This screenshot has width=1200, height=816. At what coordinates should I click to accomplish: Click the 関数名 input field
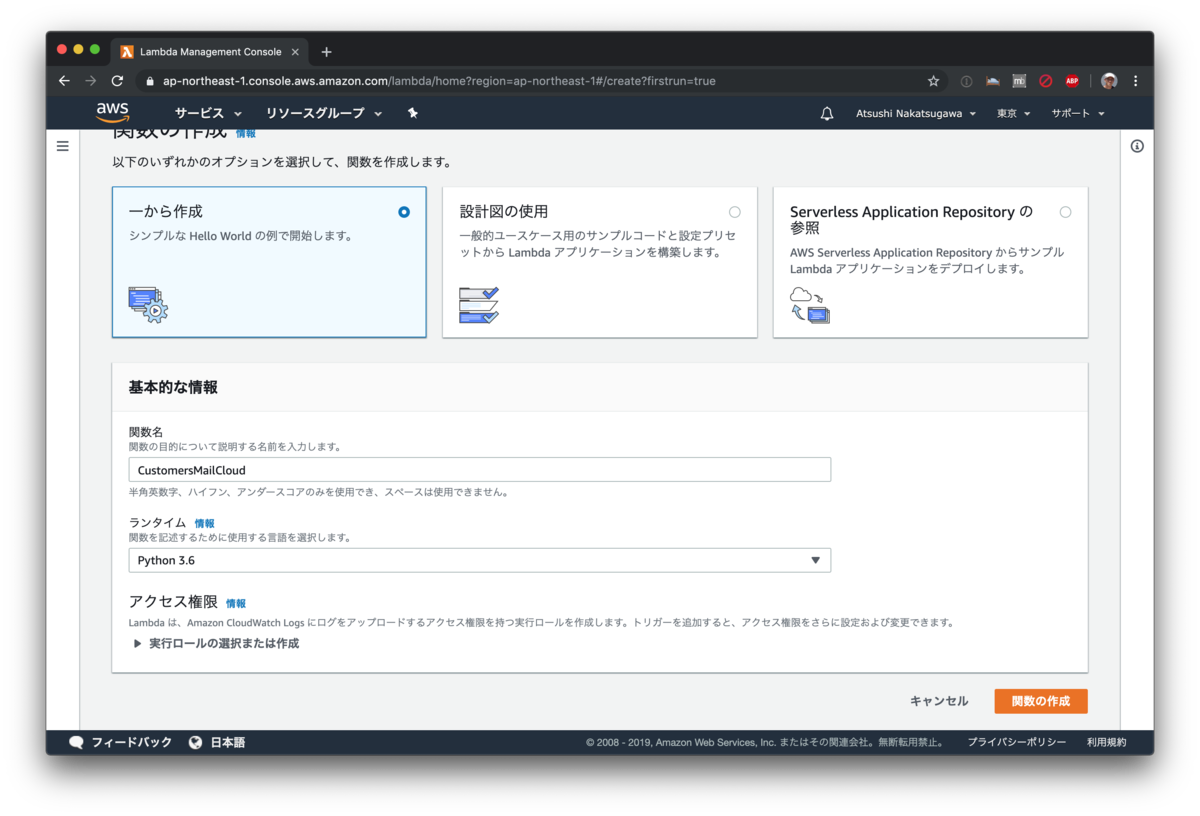[x=480, y=469]
